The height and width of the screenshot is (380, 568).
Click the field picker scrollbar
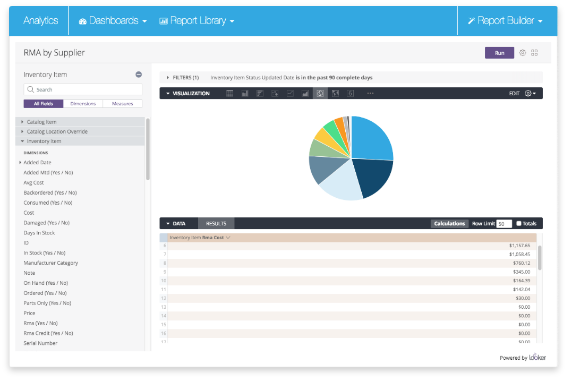[147, 149]
